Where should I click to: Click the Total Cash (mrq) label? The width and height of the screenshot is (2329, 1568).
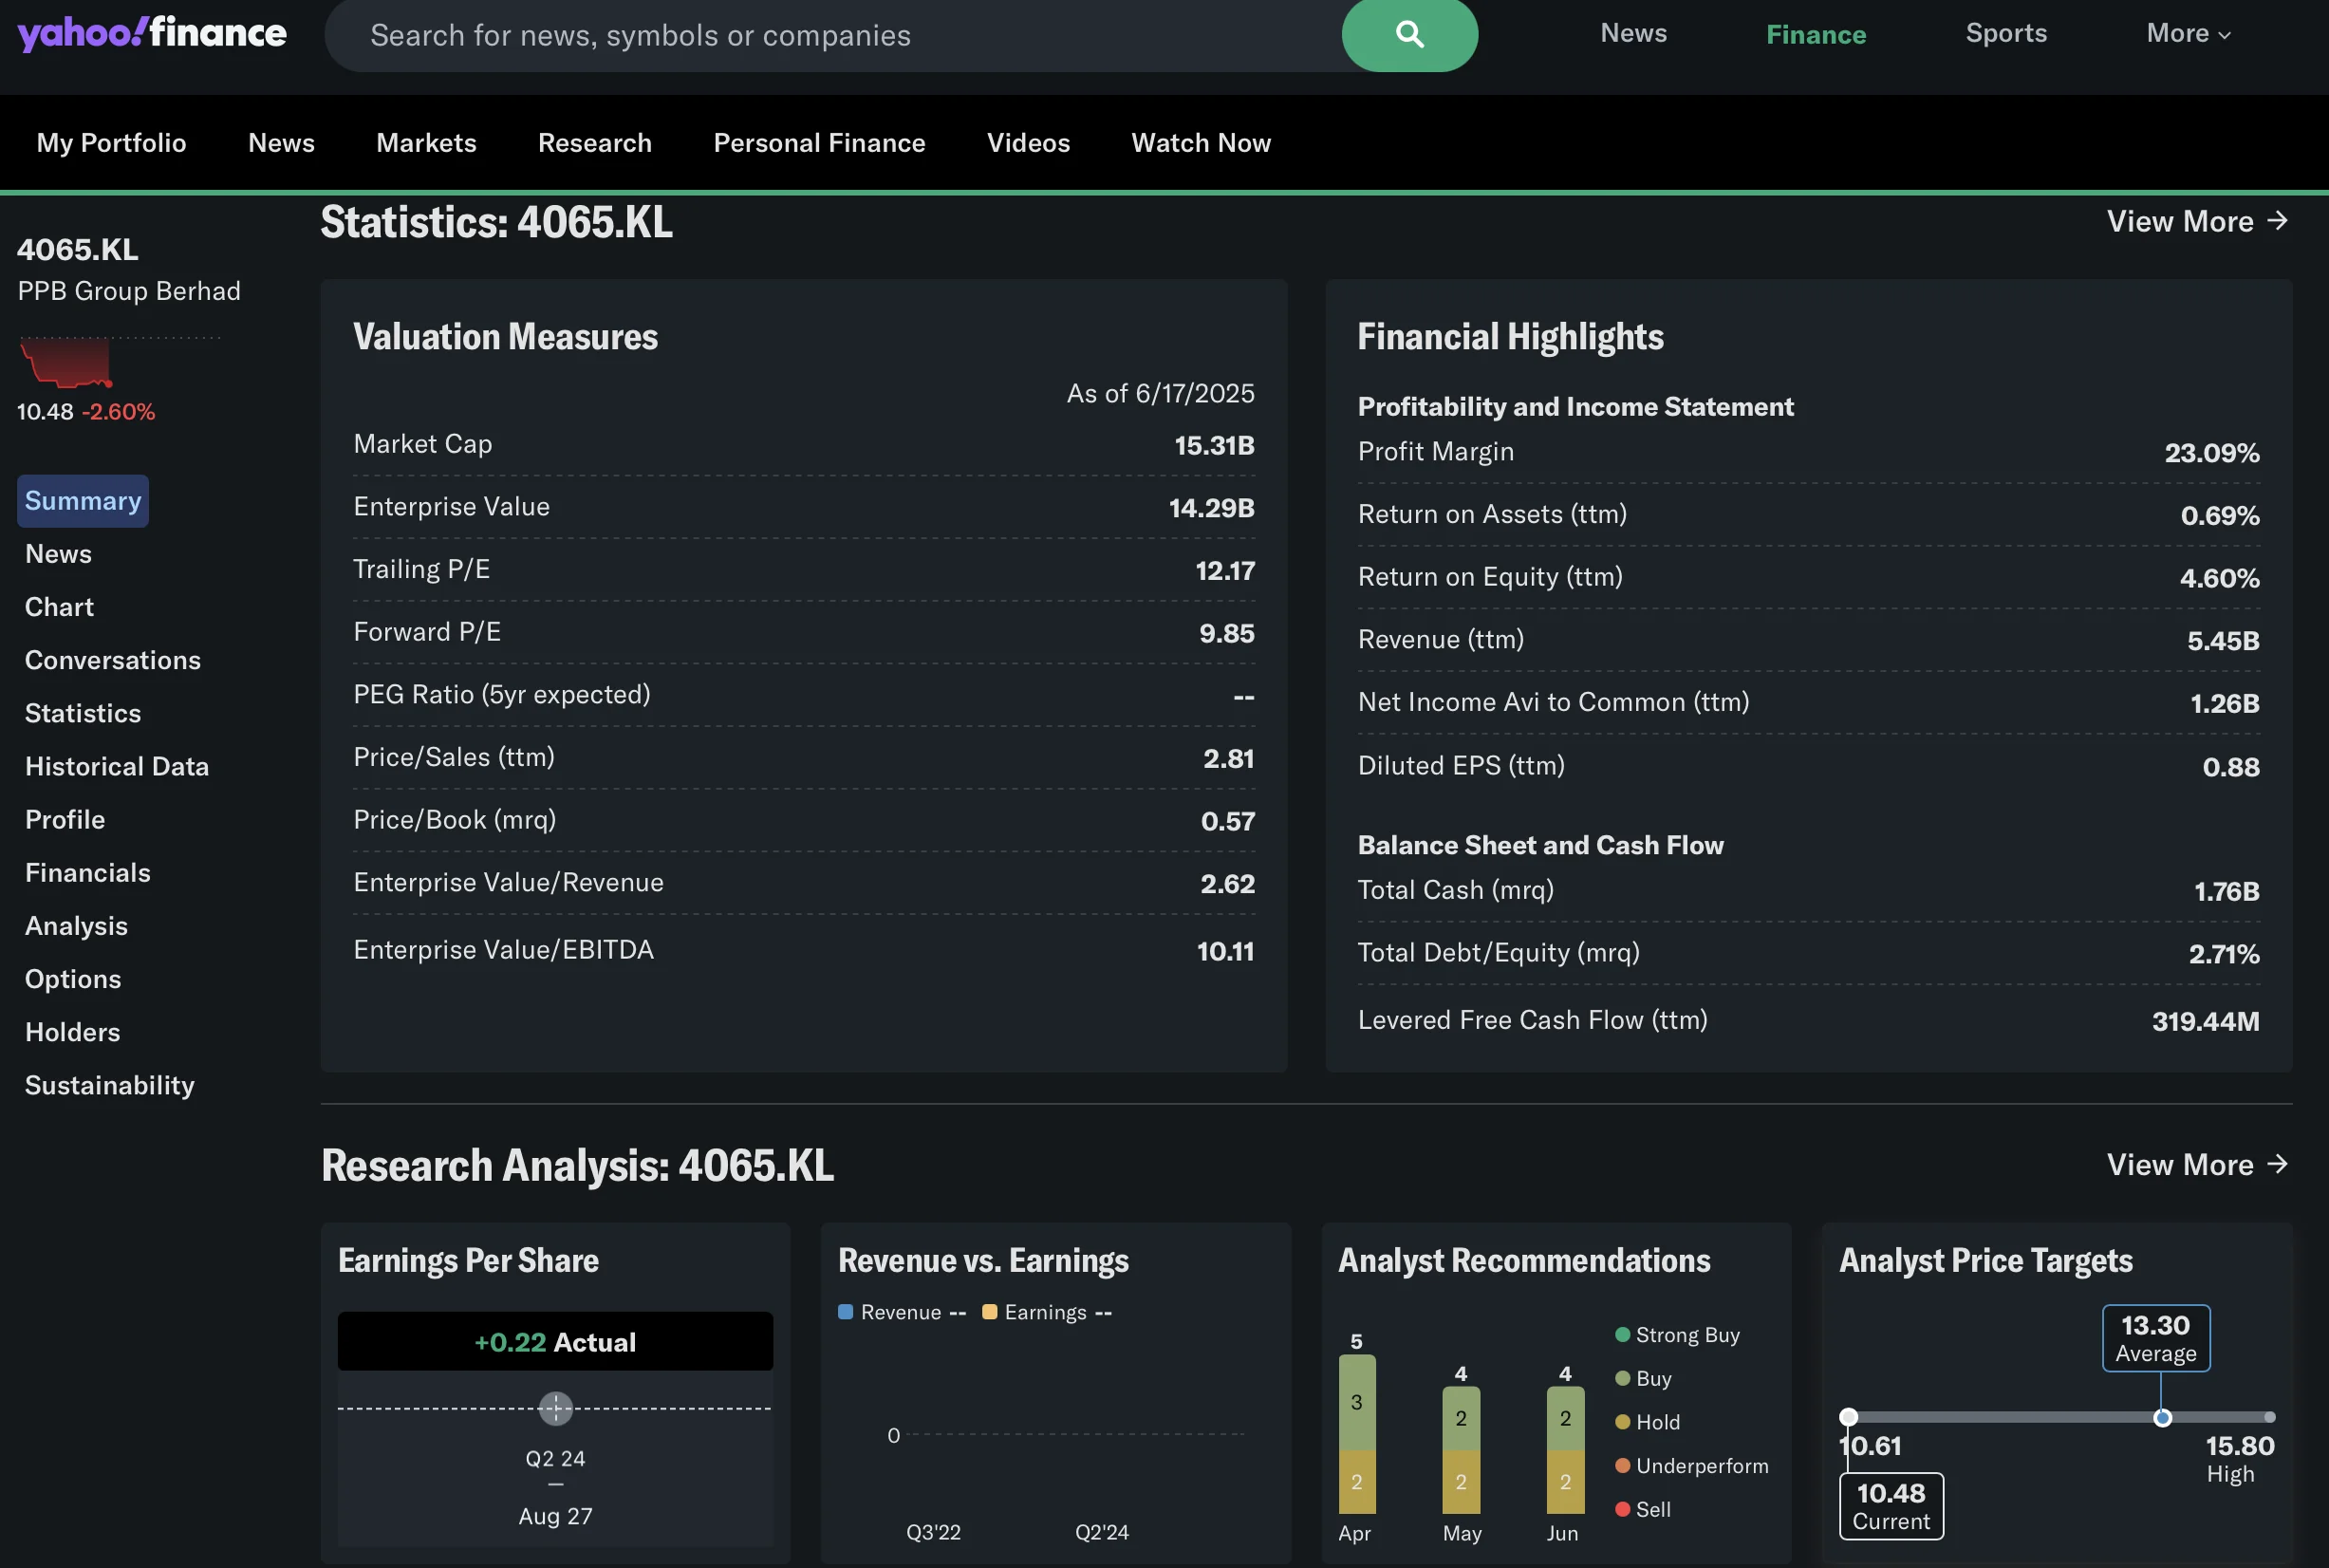pyautogui.click(x=1456, y=889)
